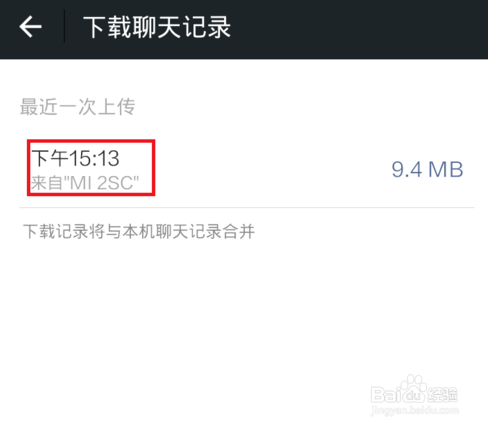Image resolution: width=488 pixels, height=428 pixels.
Task: Click the Bai text of watermark logo
Action: (387, 395)
